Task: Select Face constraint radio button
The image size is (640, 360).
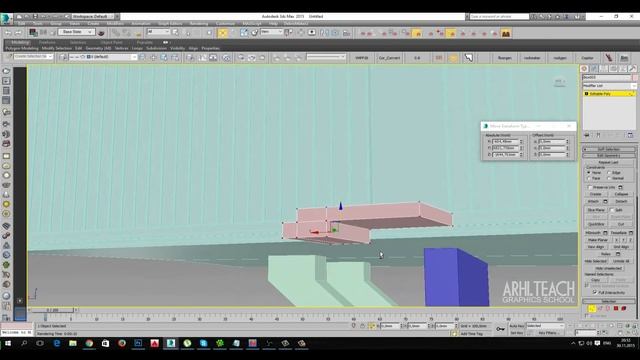Action: (x=589, y=178)
